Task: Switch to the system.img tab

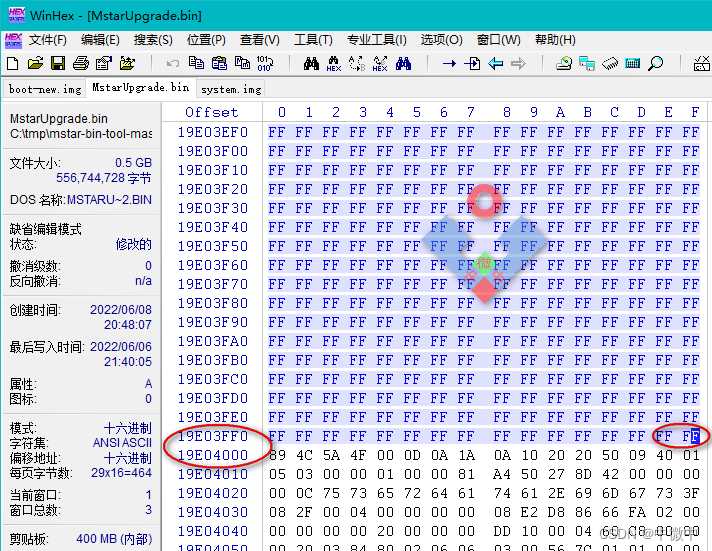Action: [231, 89]
